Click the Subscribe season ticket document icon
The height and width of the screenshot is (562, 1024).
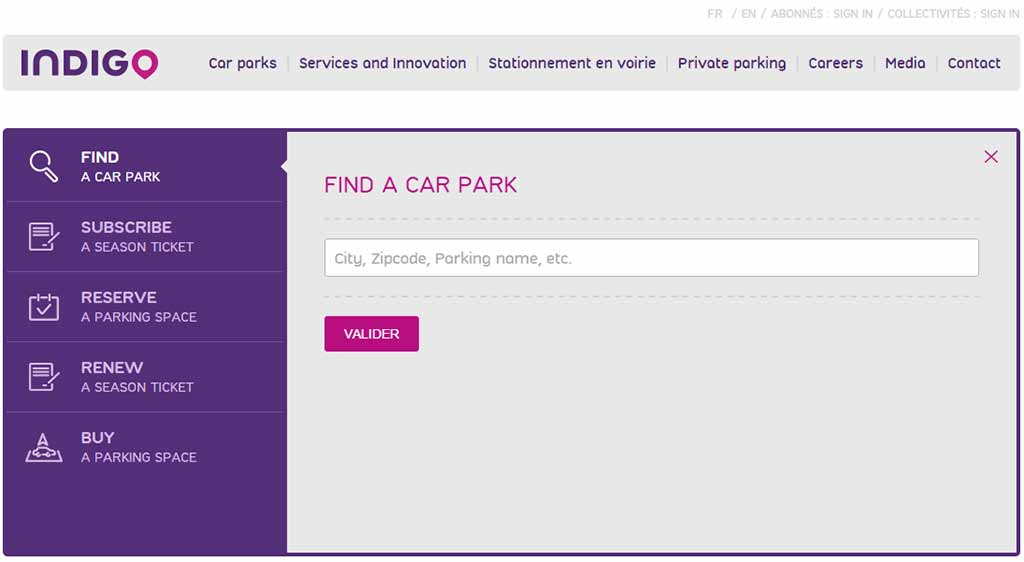[44, 236]
